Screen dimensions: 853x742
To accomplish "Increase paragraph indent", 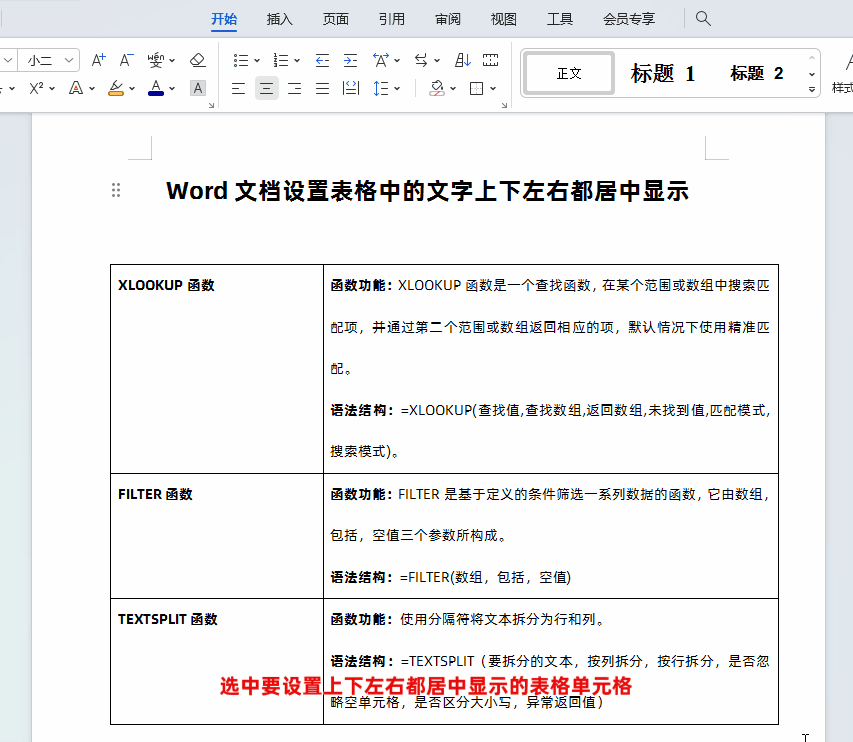I will click(350, 60).
